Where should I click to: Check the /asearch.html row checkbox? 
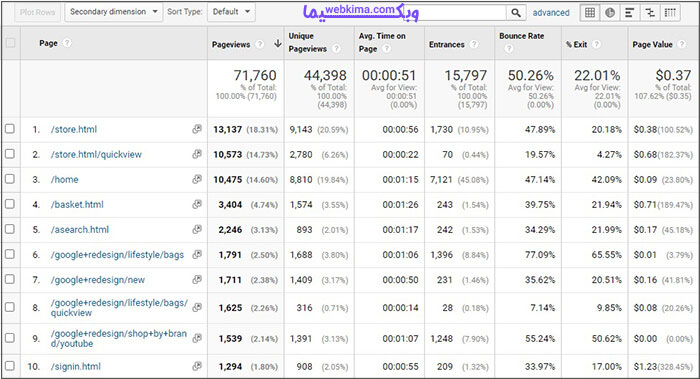click(10, 229)
